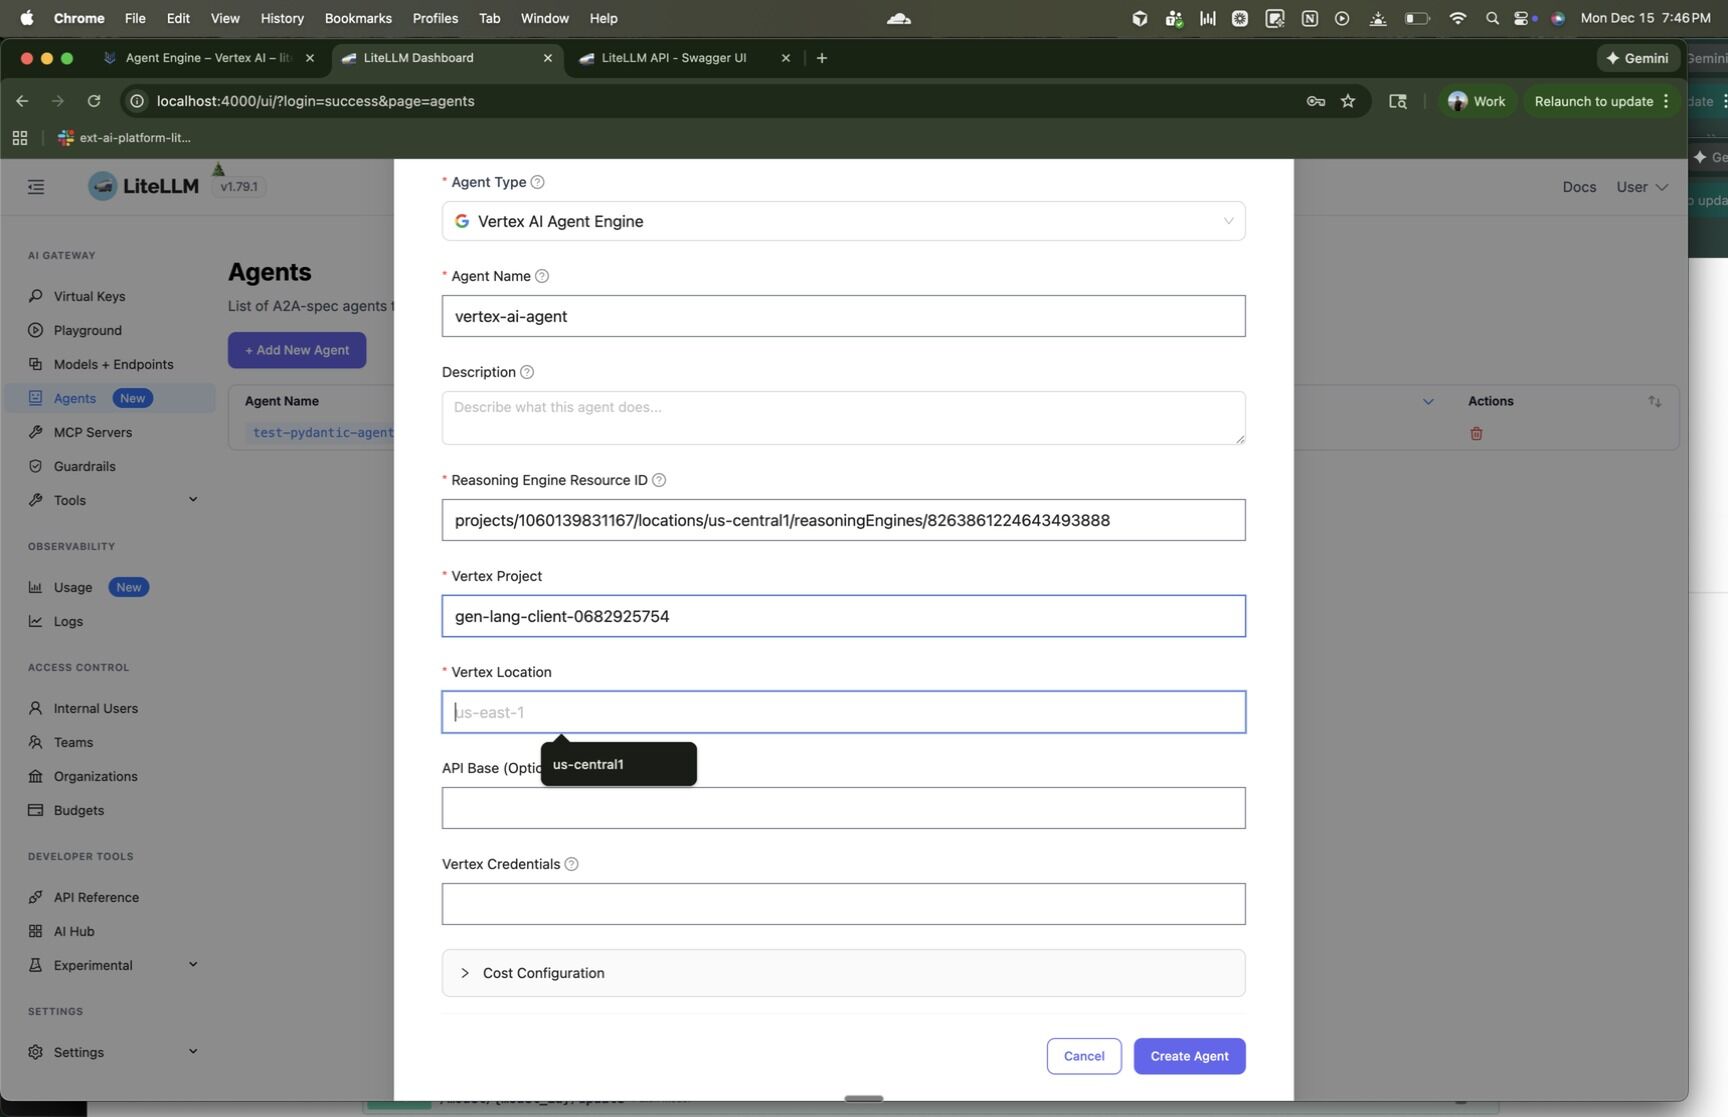
Task: Open User dropdown menu
Action: [1641, 187]
